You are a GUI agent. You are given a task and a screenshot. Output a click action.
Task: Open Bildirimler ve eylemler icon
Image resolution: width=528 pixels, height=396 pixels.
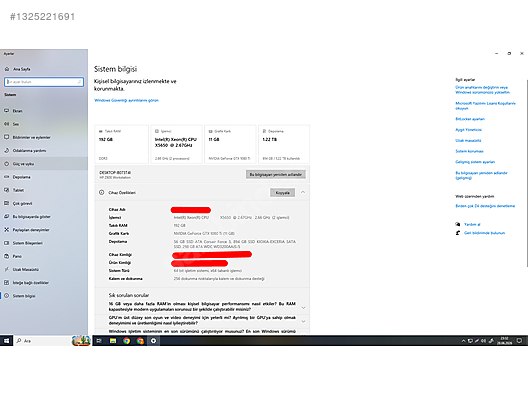(7, 137)
